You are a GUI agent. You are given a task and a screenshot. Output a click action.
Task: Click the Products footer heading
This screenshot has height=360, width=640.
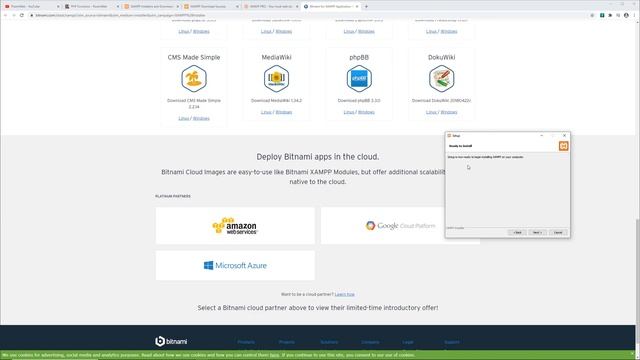pyautogui.click(x=246, y=342)
